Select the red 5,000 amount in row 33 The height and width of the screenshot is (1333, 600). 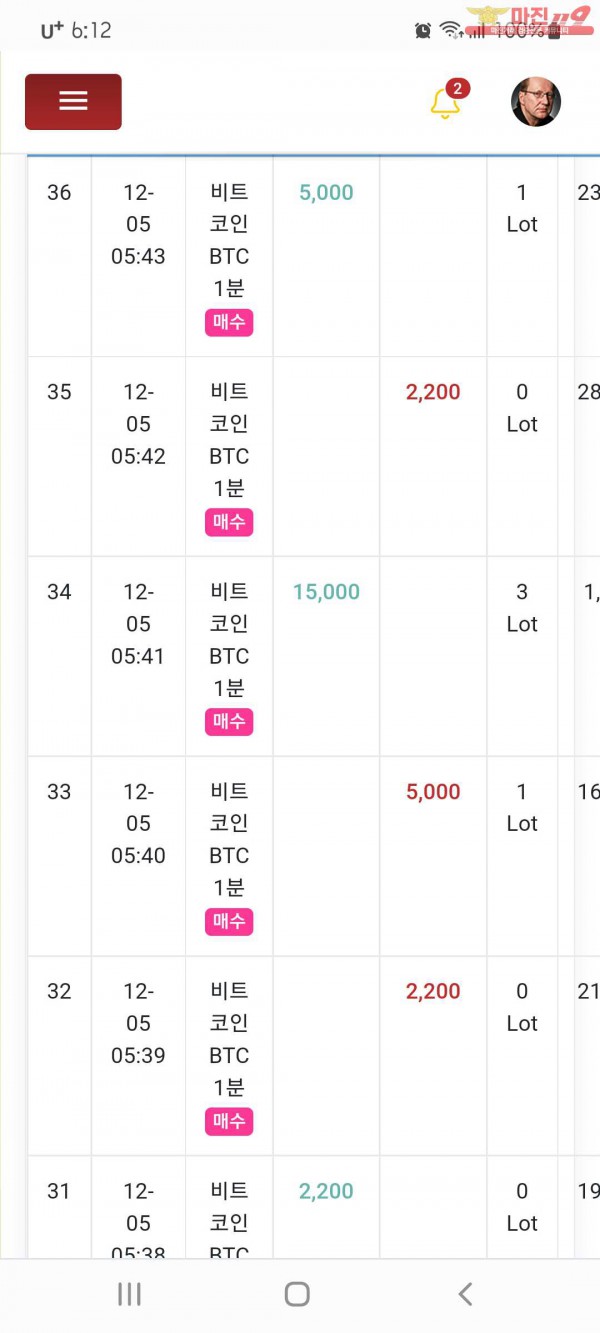coord(433,792)
